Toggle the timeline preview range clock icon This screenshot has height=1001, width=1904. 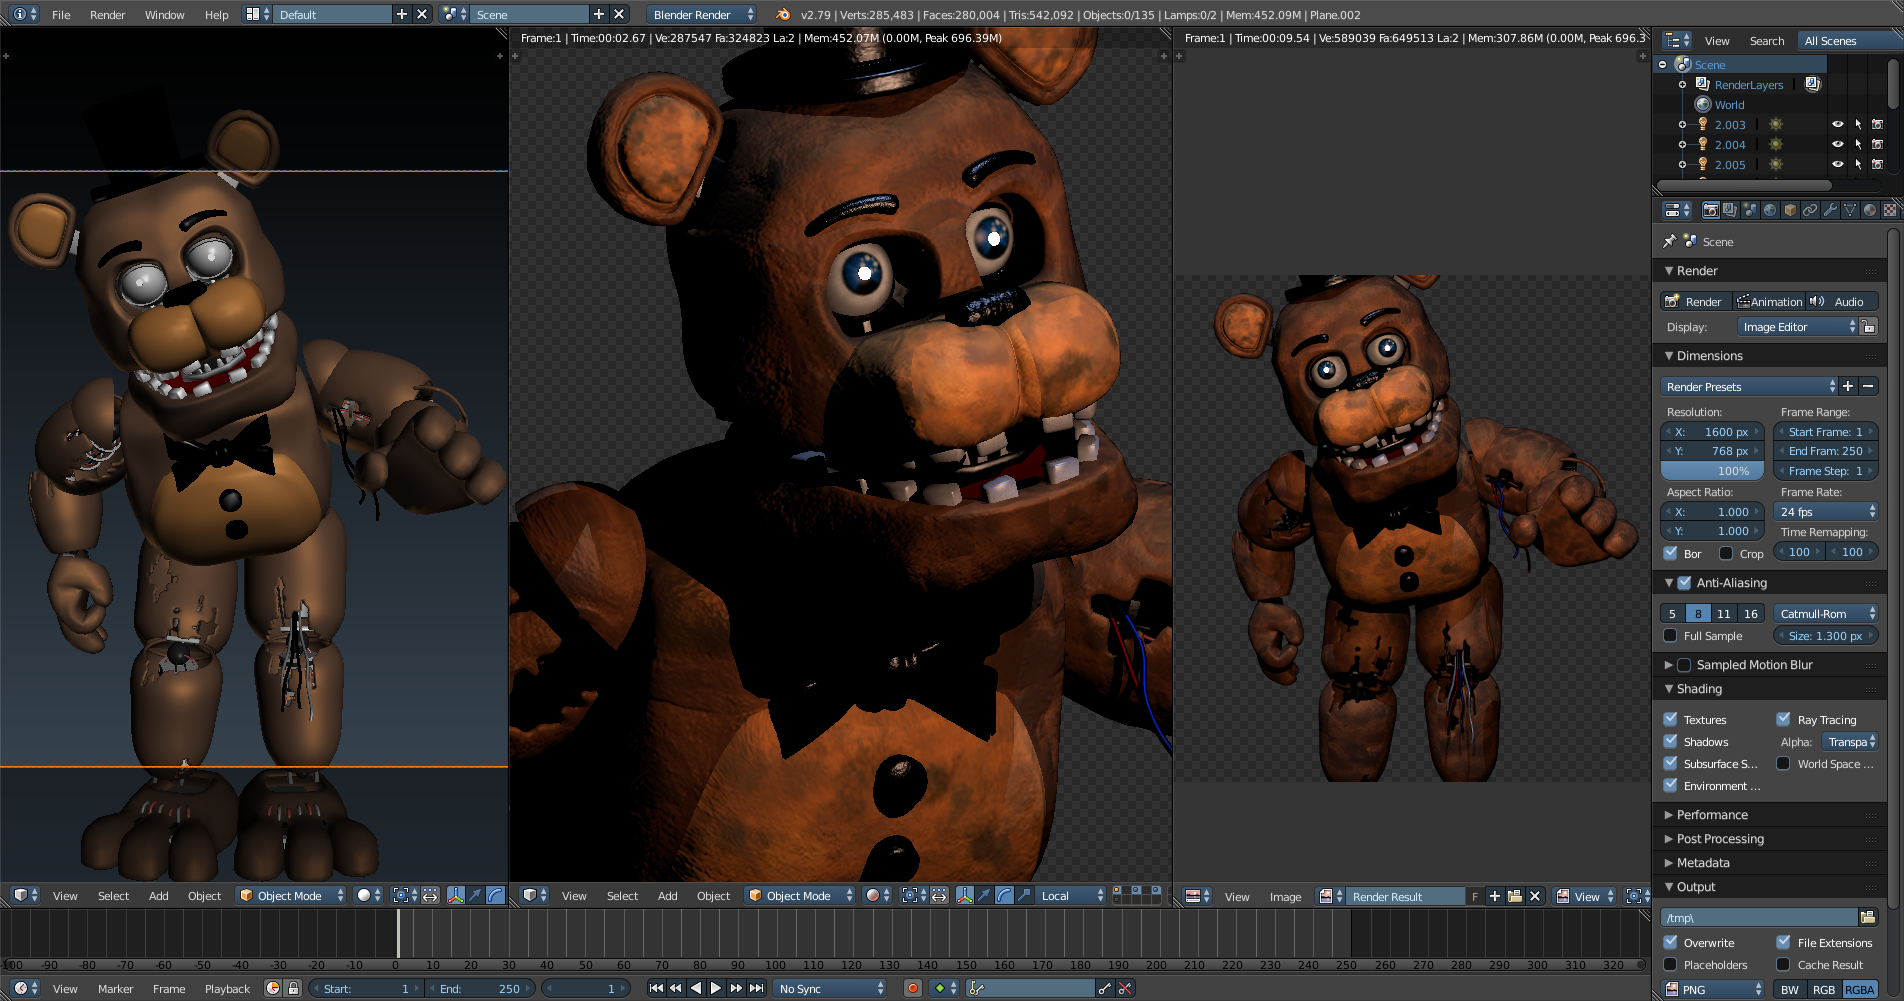[x=273, y=988]
